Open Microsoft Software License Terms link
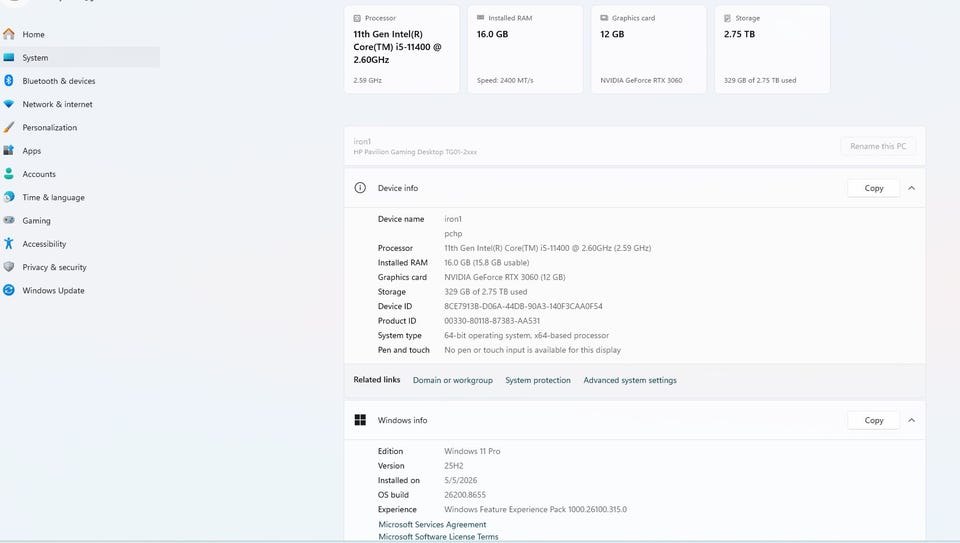960x543 pixels. (438, 537)
